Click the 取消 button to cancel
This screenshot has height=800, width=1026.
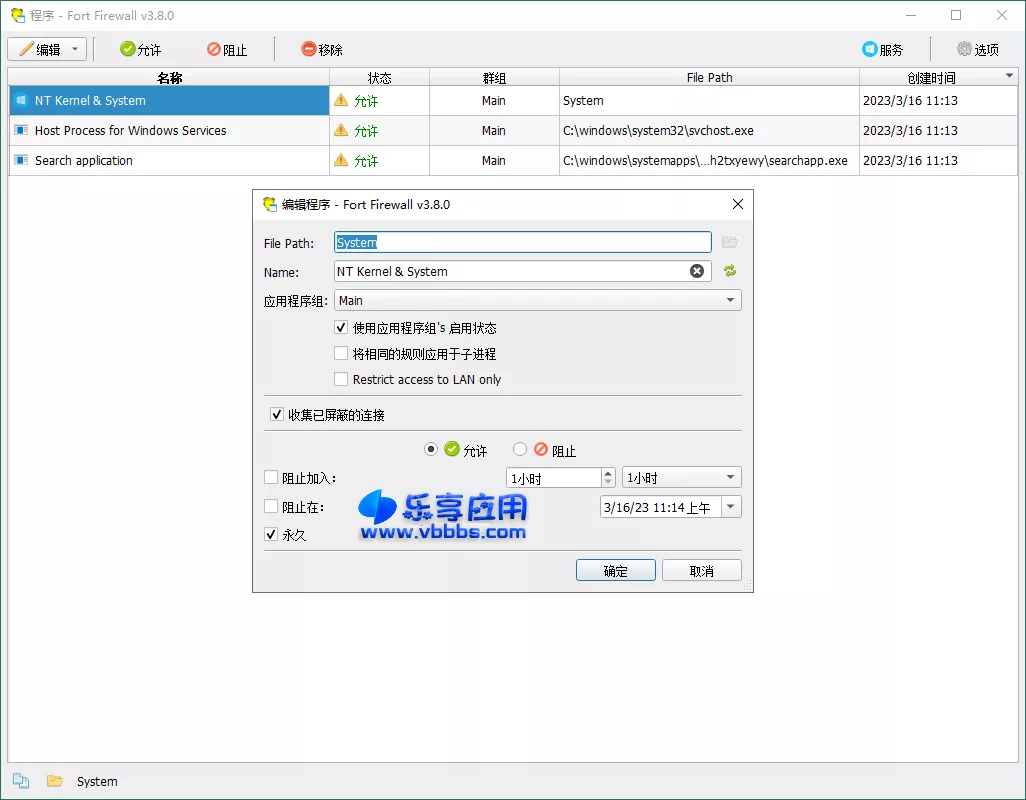coord(701,569)
